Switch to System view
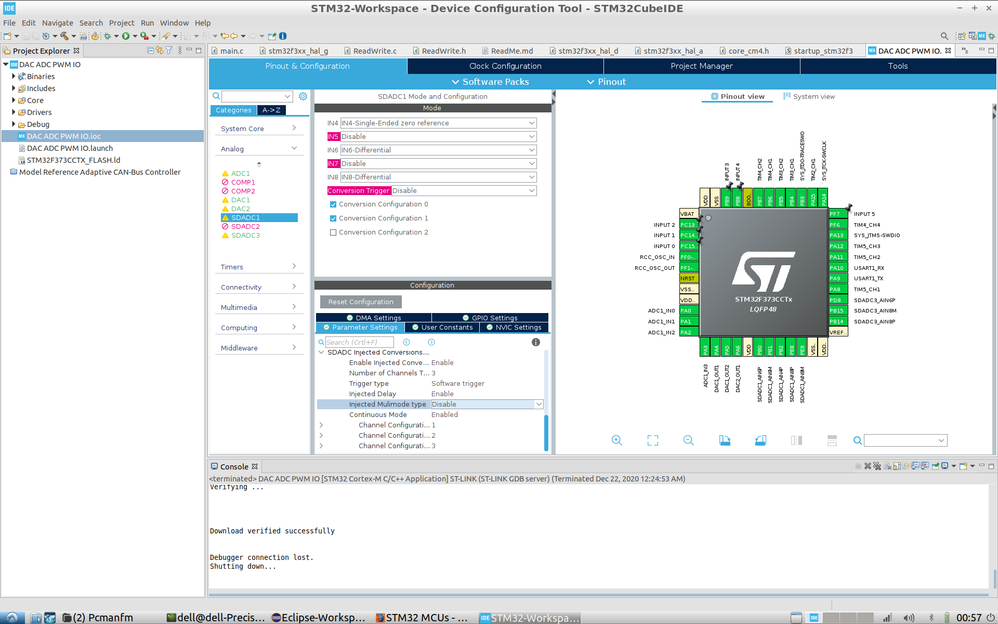The height and width of the screenshot is (624, 998). 809,97
